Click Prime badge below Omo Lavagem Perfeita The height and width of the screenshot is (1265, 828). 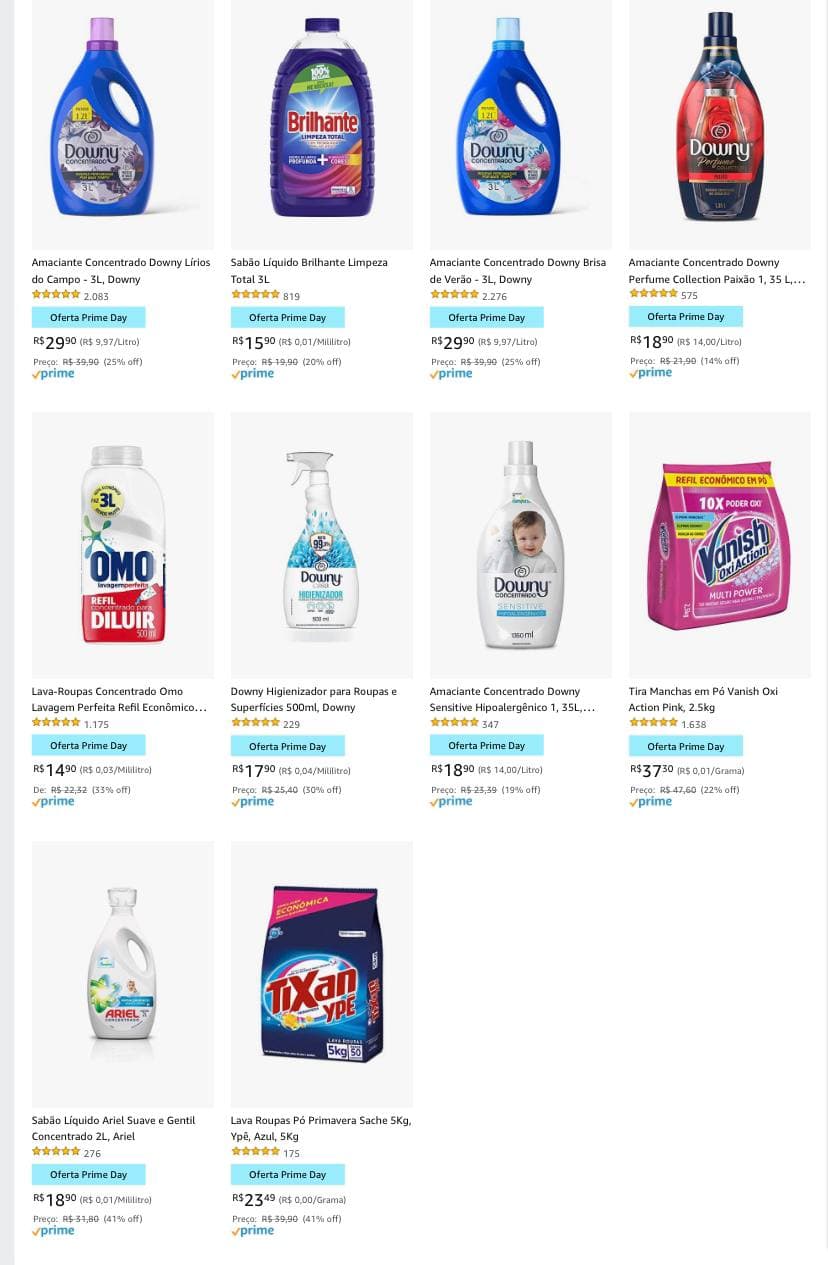coord(53,802)
